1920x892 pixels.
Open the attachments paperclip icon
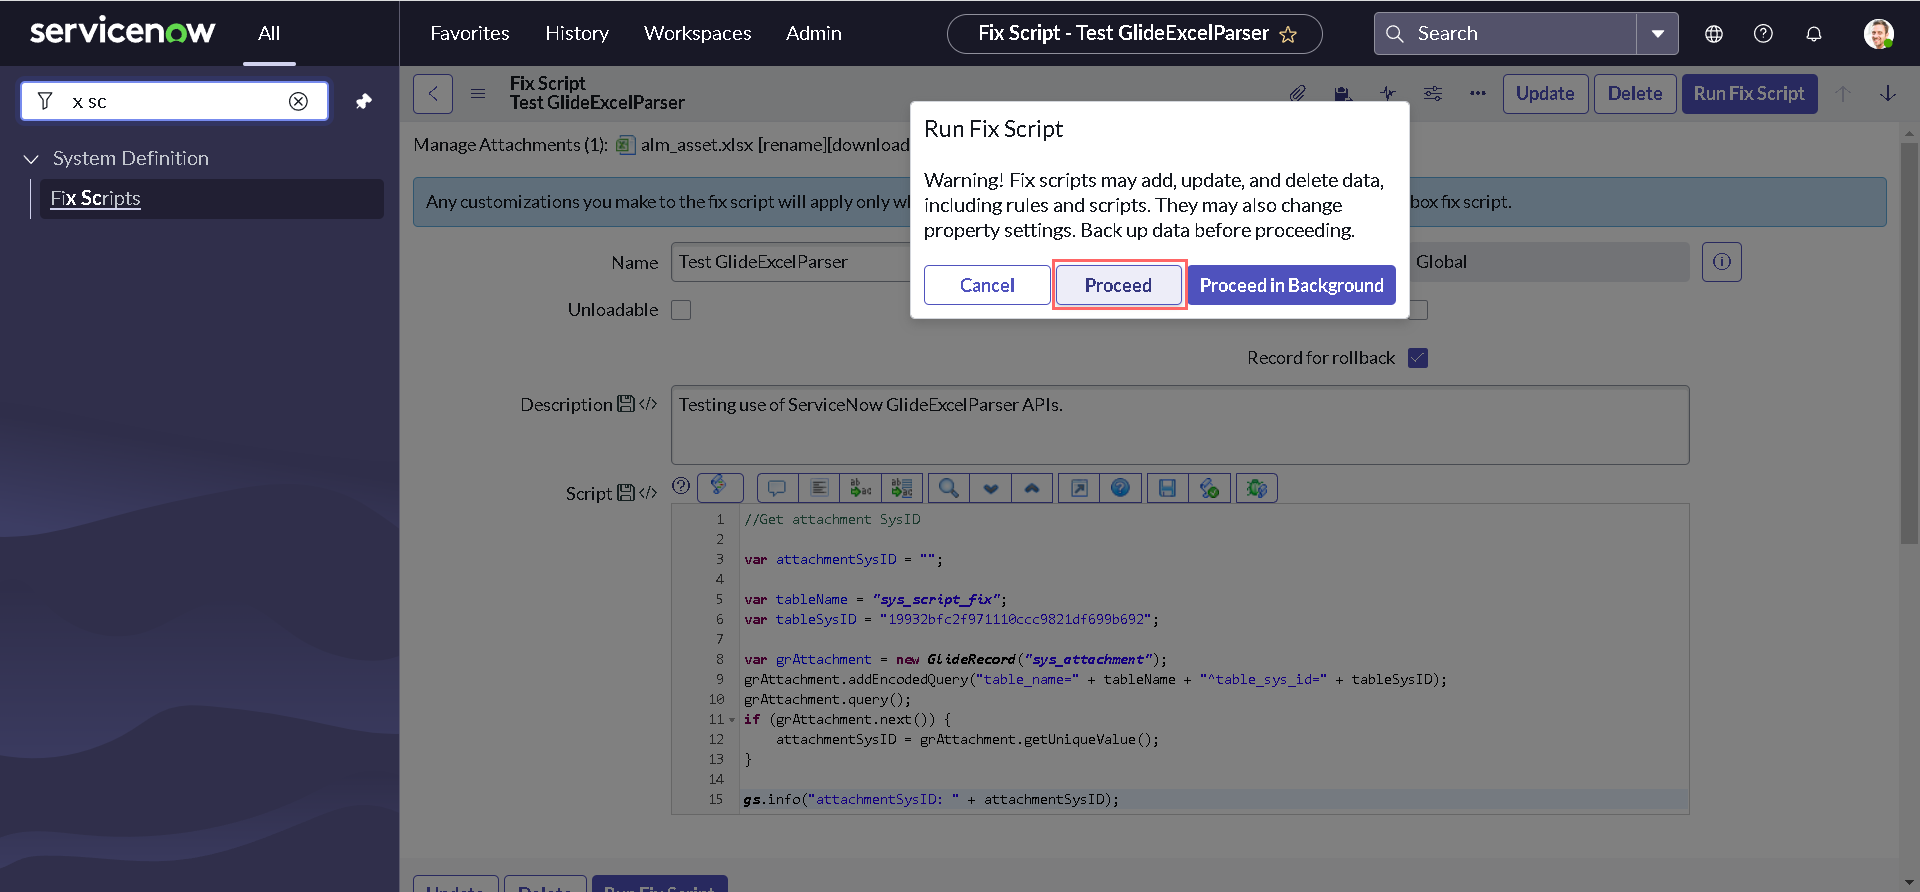pos(1297,93)
